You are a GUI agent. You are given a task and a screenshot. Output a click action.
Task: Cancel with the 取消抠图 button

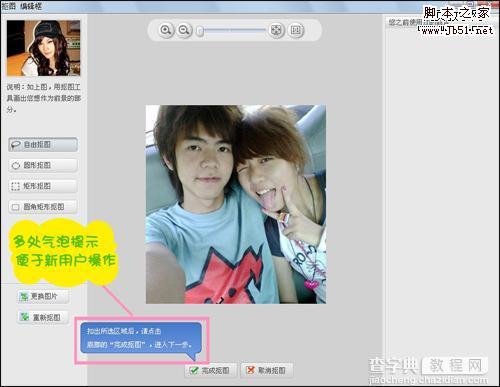tap(267, 370)
